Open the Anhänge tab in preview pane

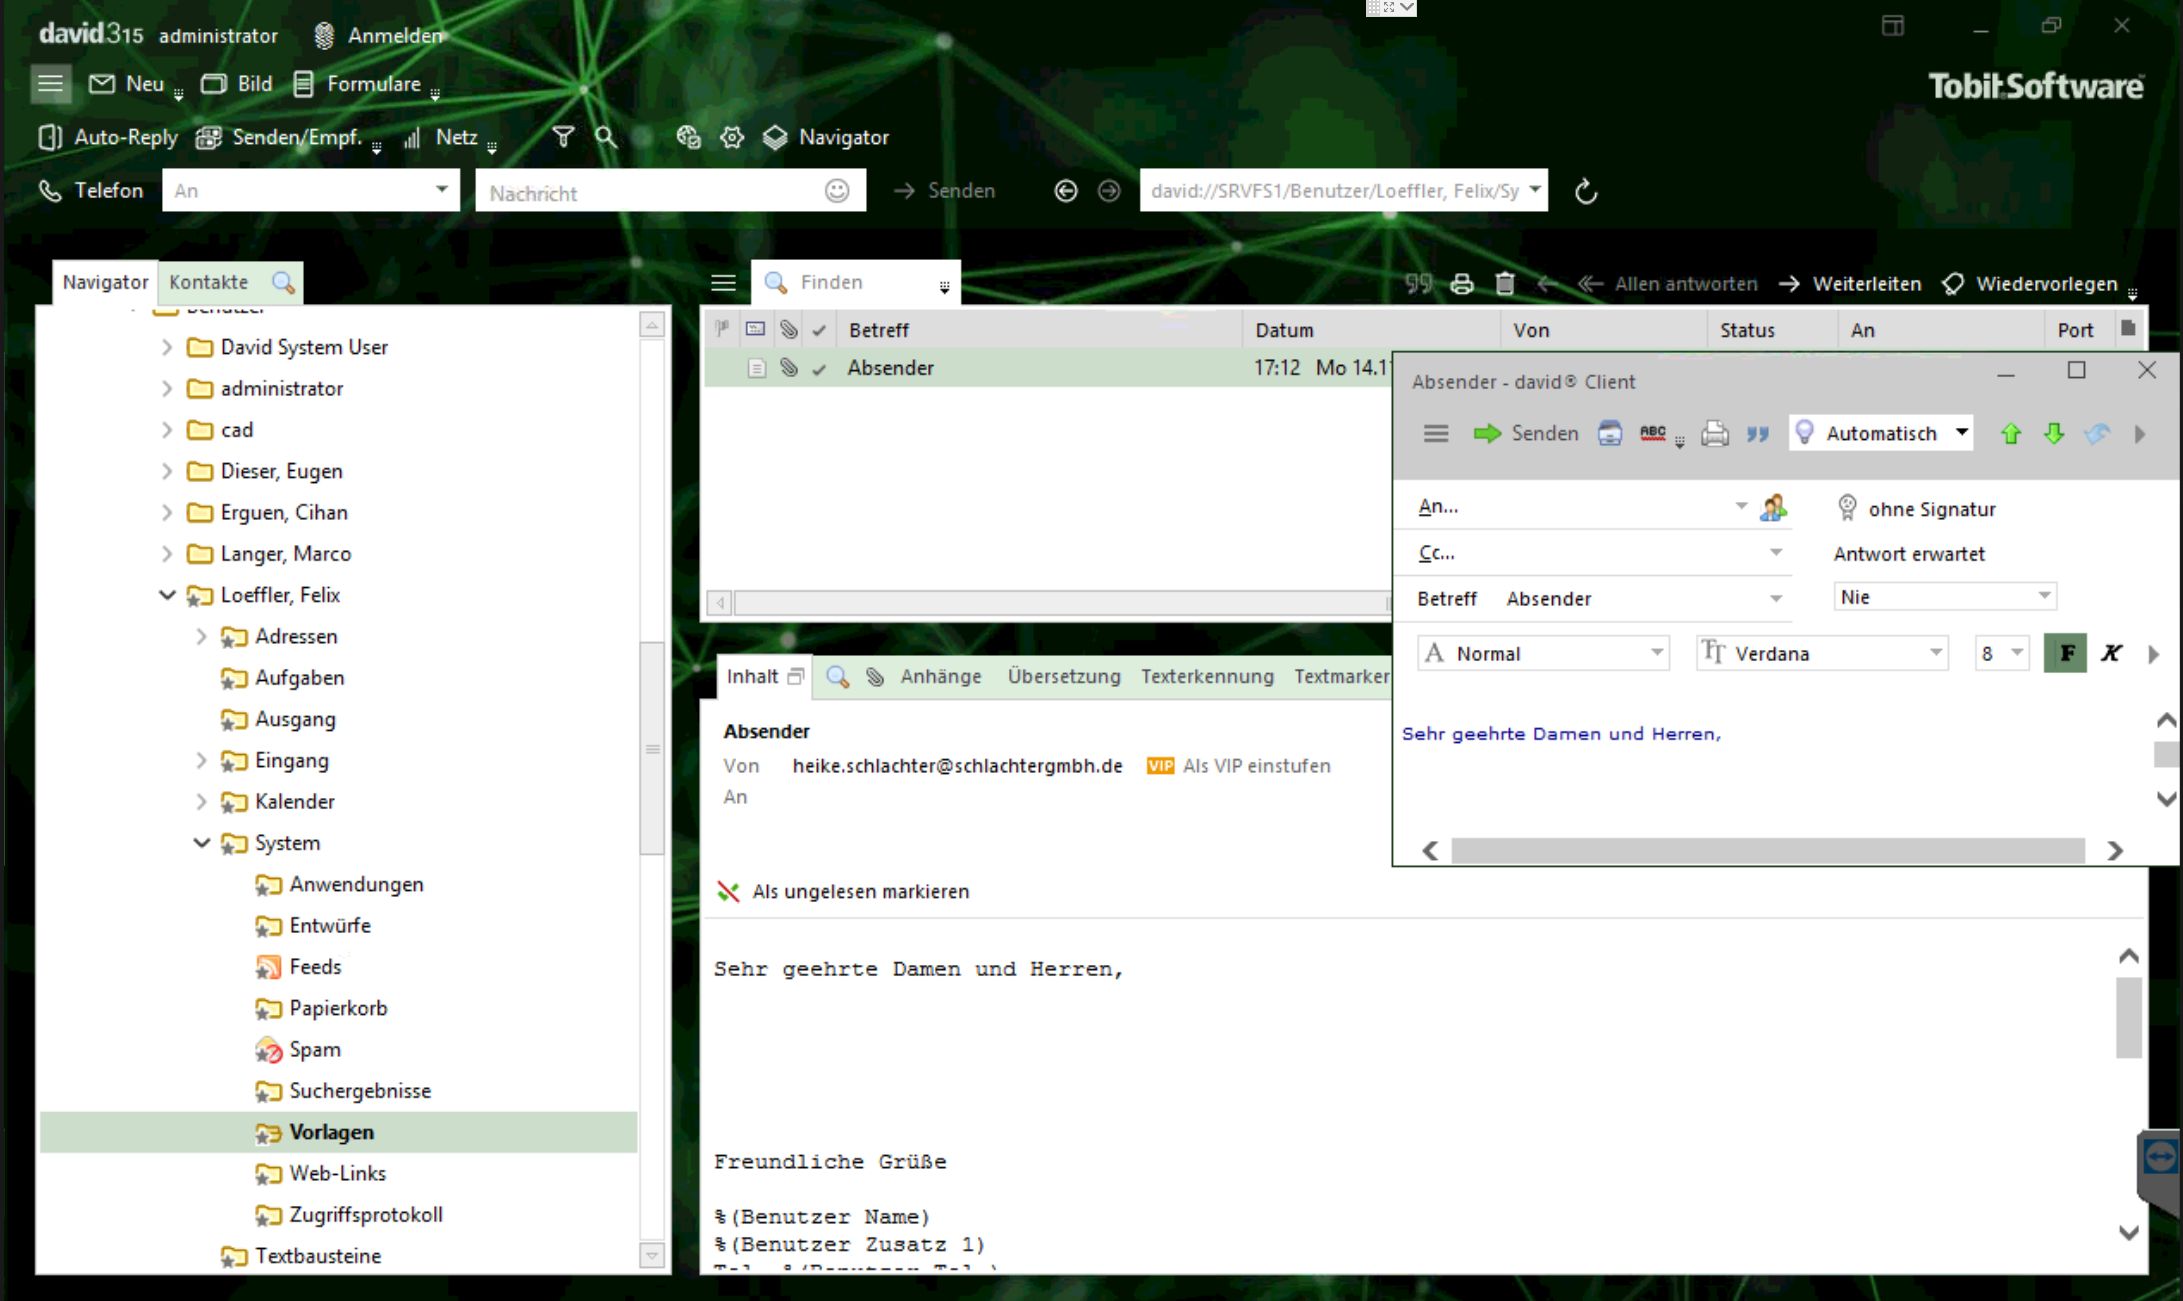point(940,676)
